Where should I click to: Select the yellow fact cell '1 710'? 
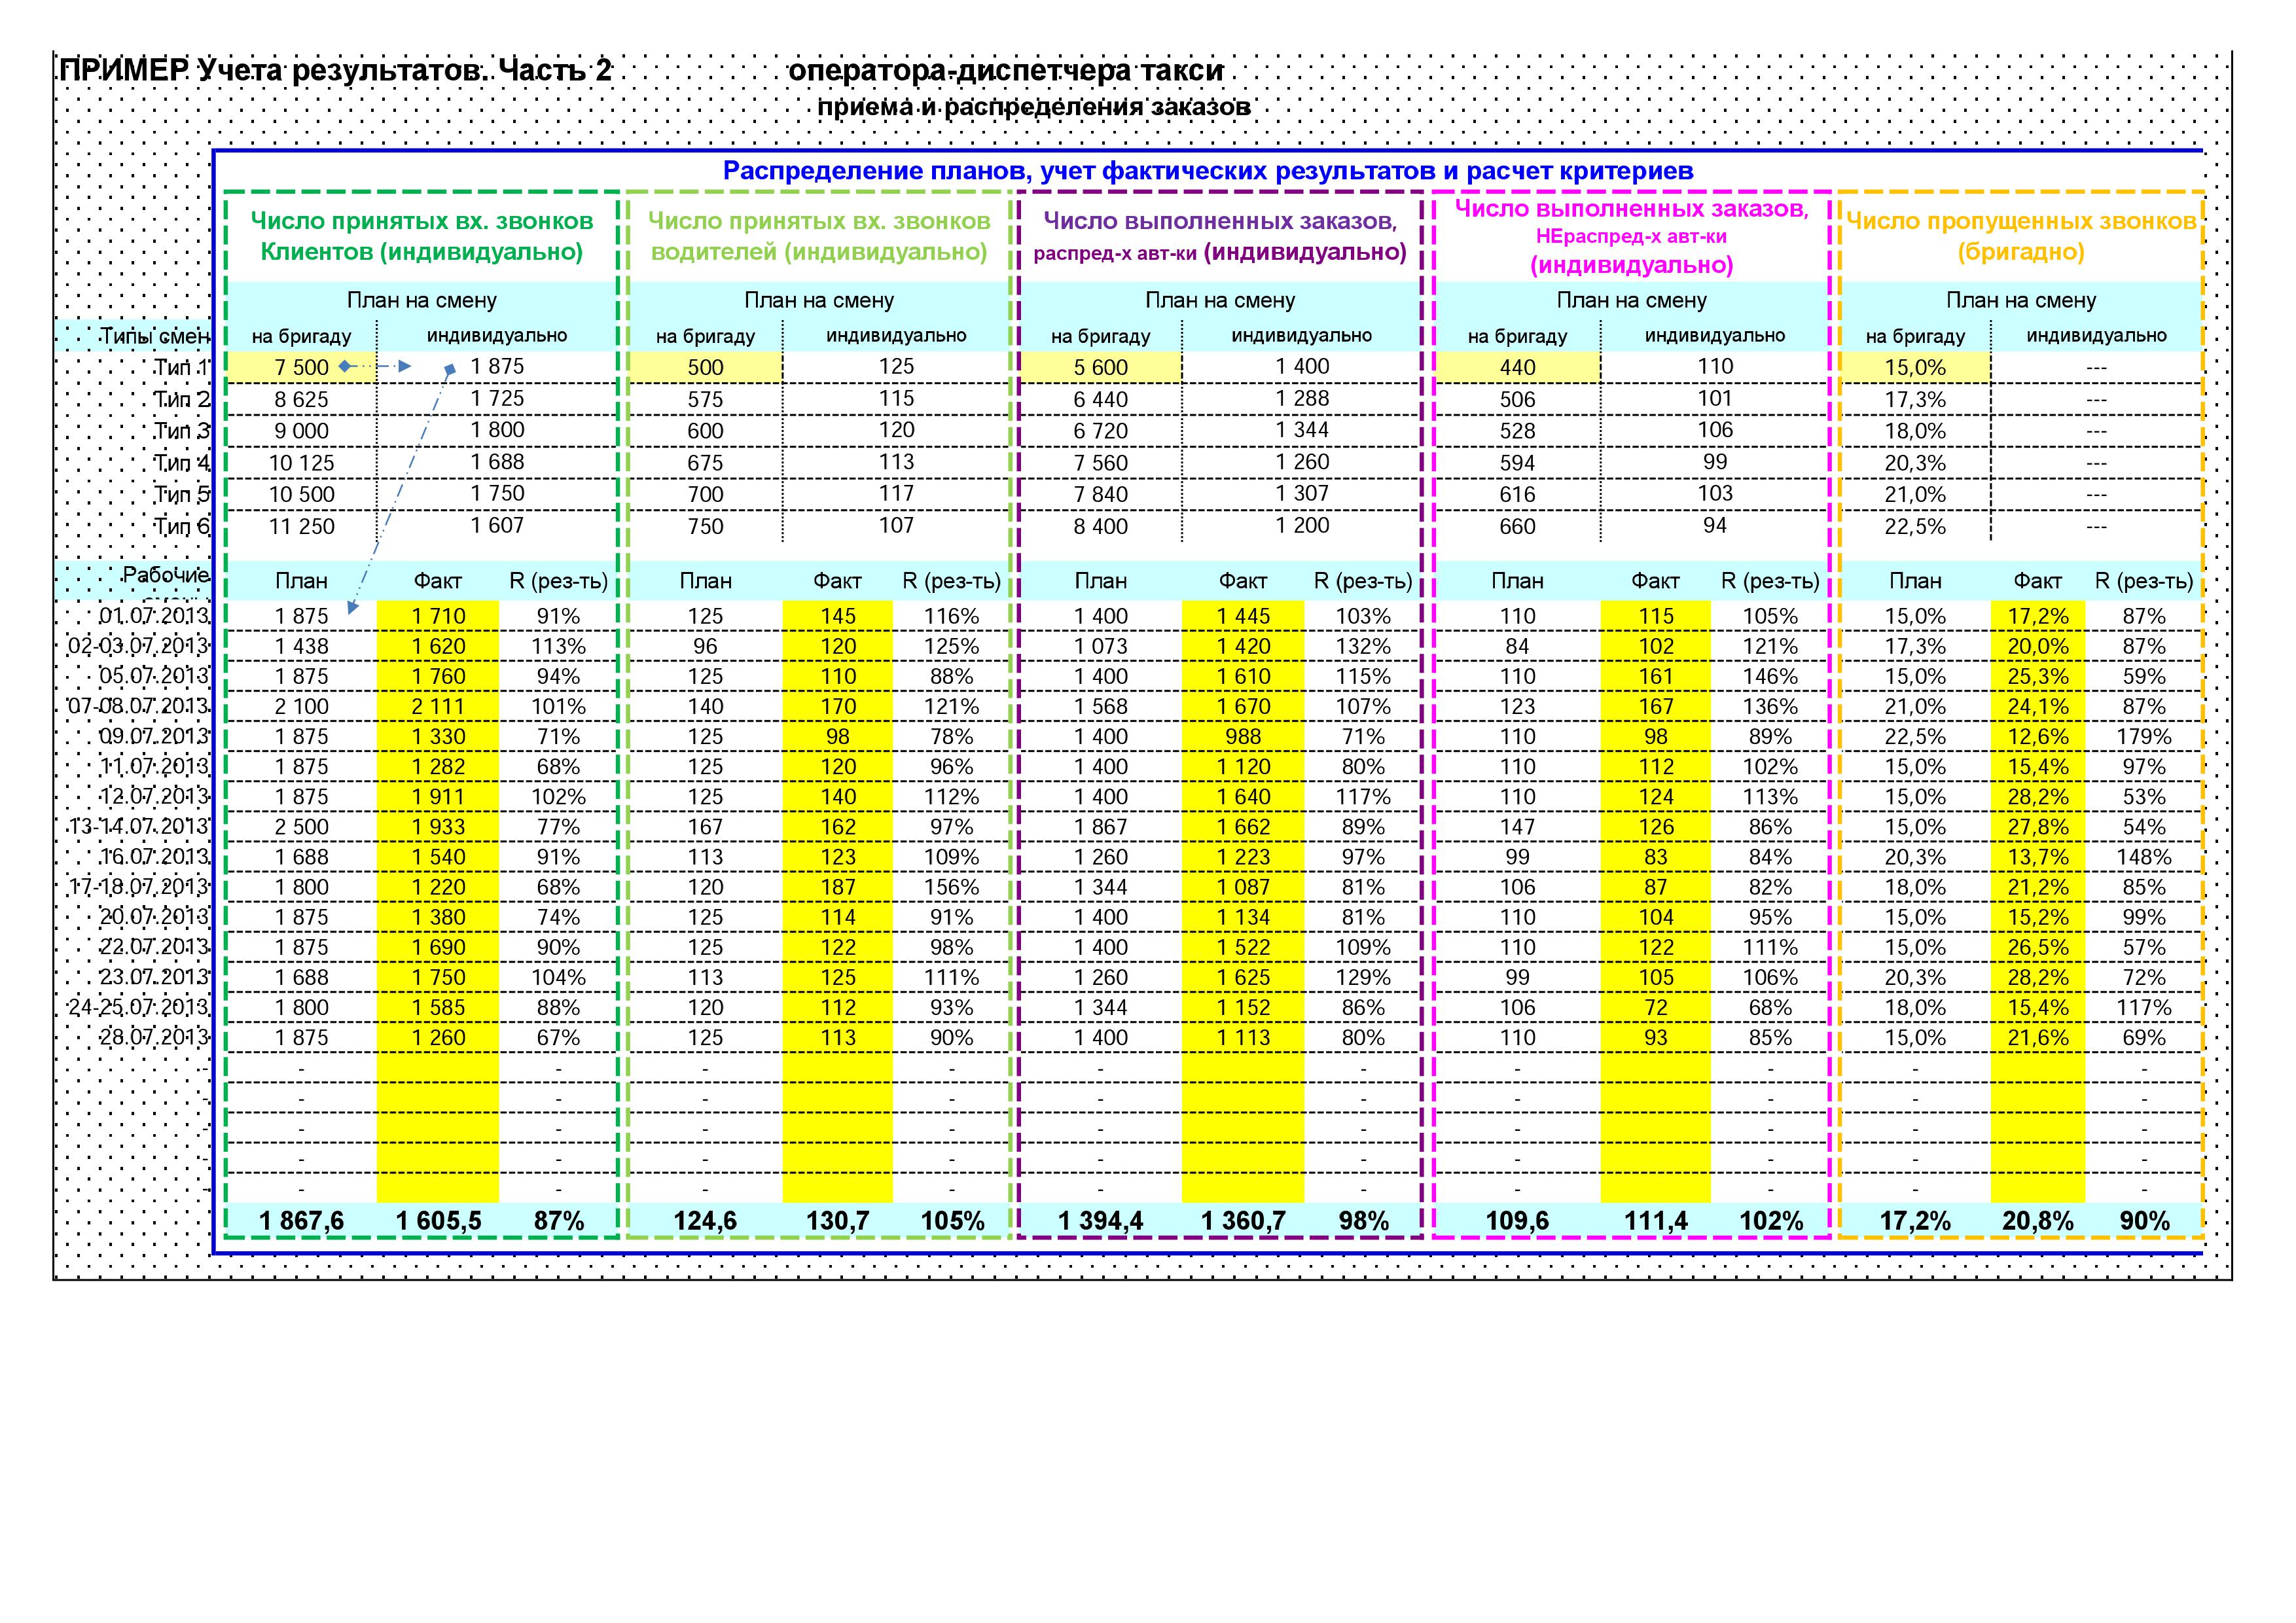click(x=438, y=616)
